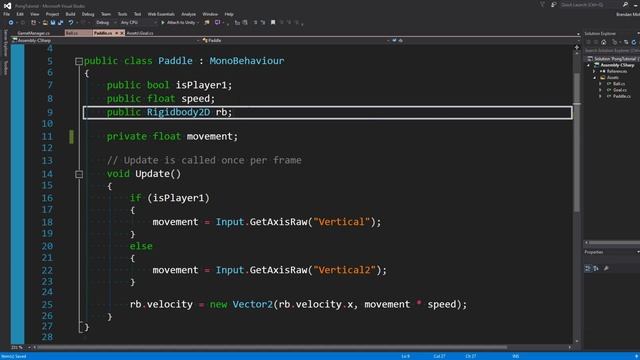Click the Navigate Backward toolbar icon
Screen dimensions: 640x360
(11, 22)
